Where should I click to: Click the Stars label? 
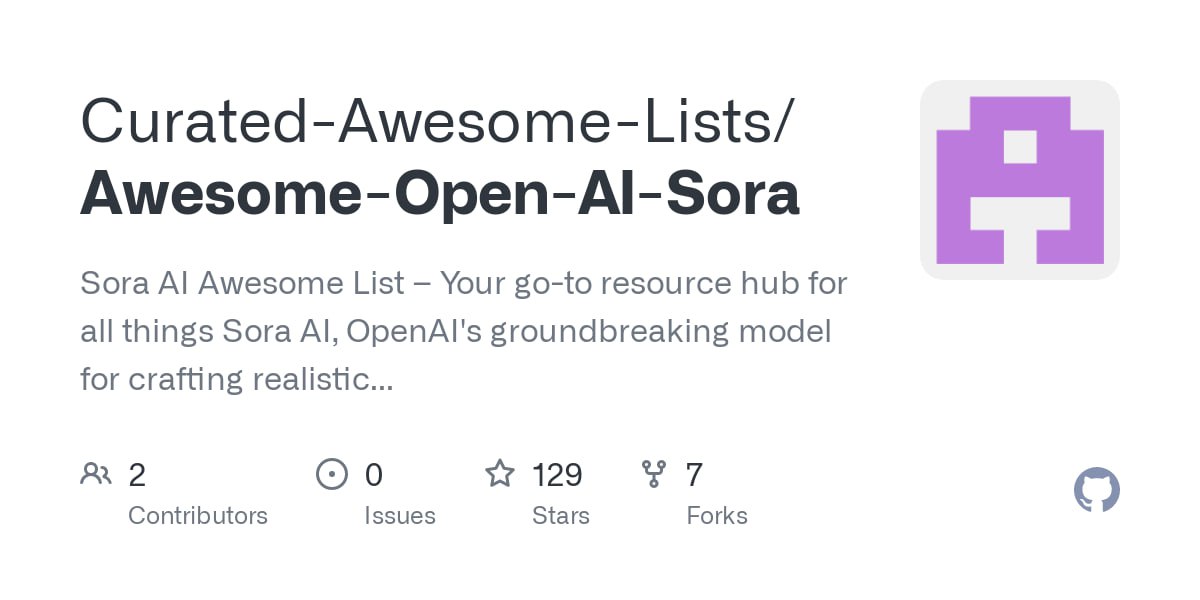[x=561, y=516]
